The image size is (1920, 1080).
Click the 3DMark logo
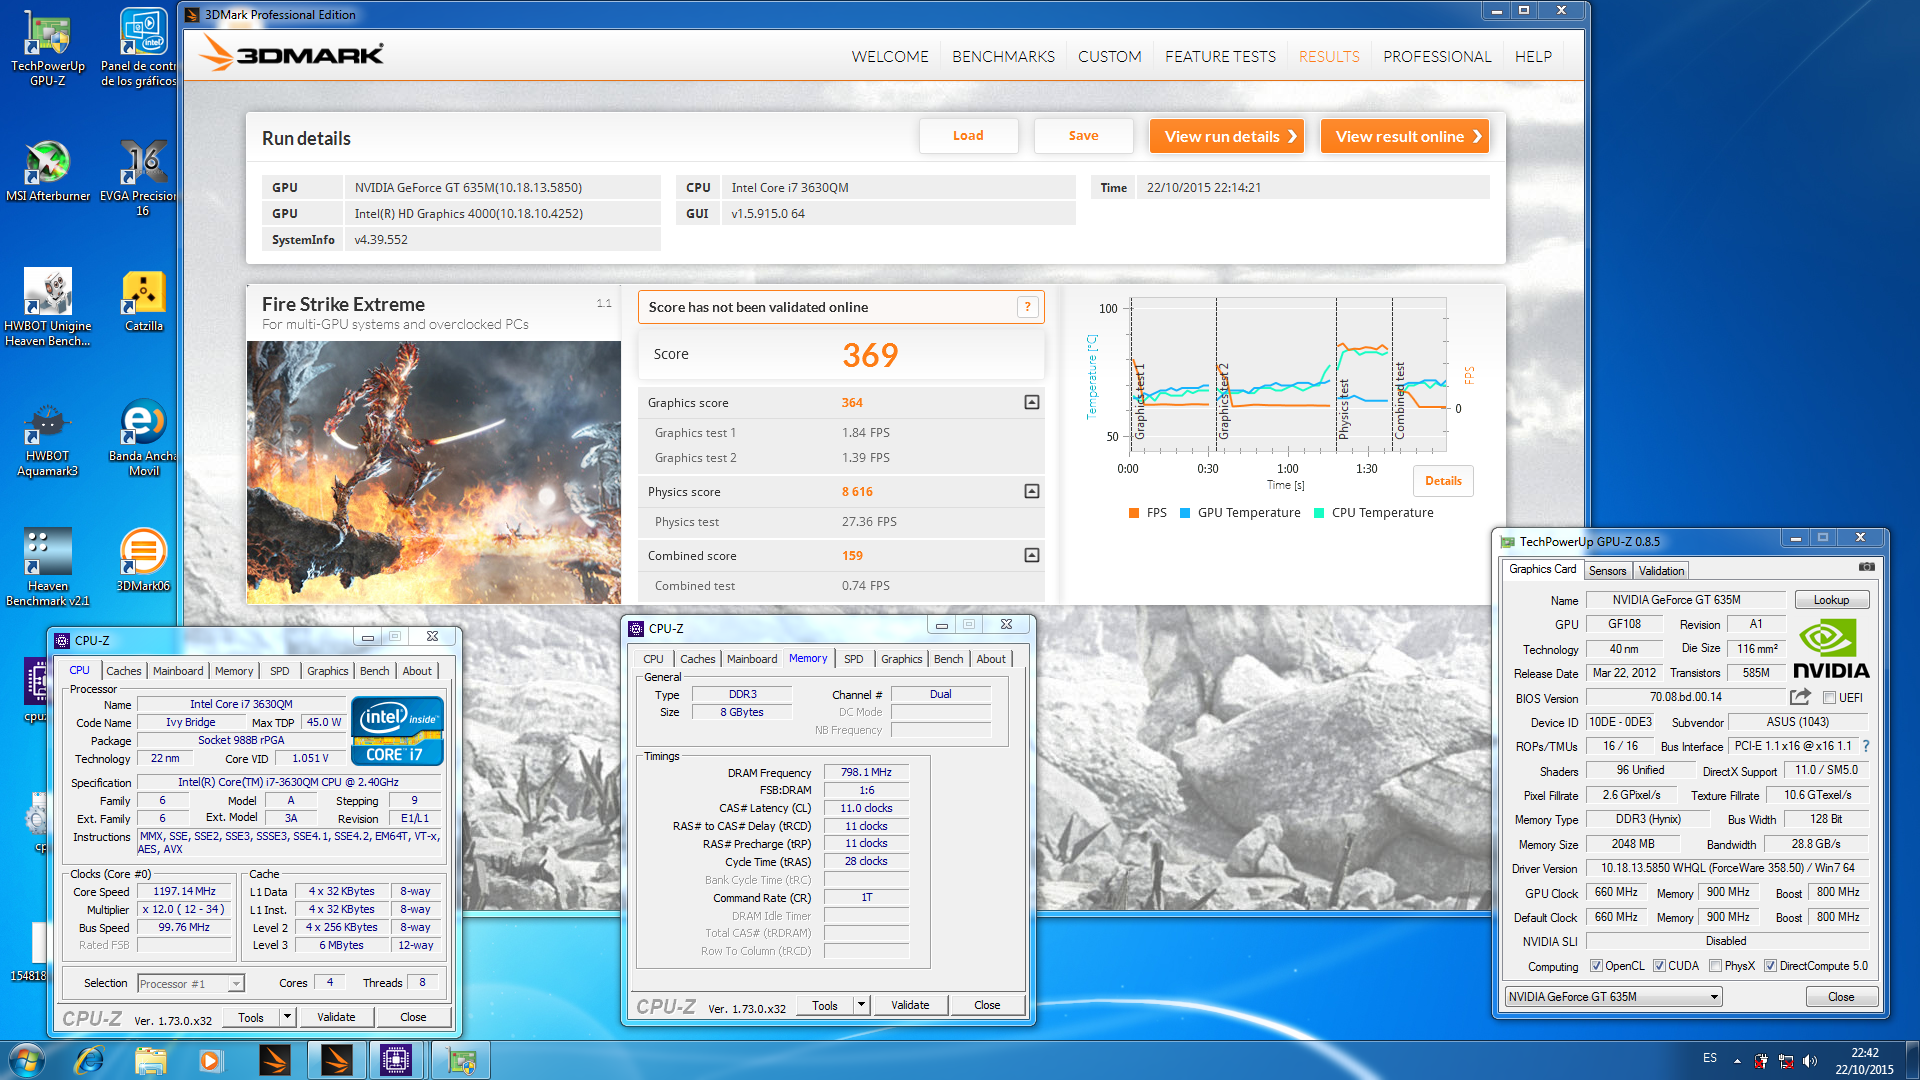click(x=291, y=54)
